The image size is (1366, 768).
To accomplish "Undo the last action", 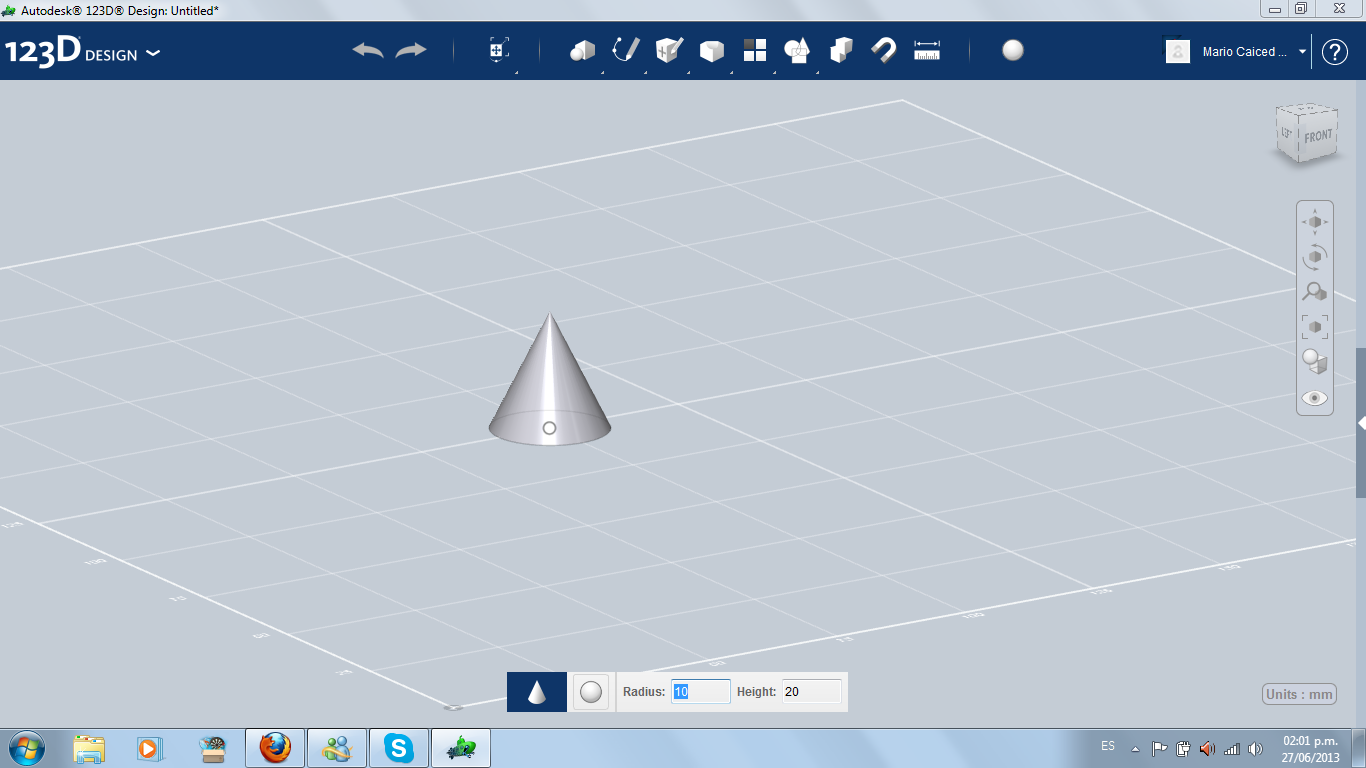I will point(368,50).
